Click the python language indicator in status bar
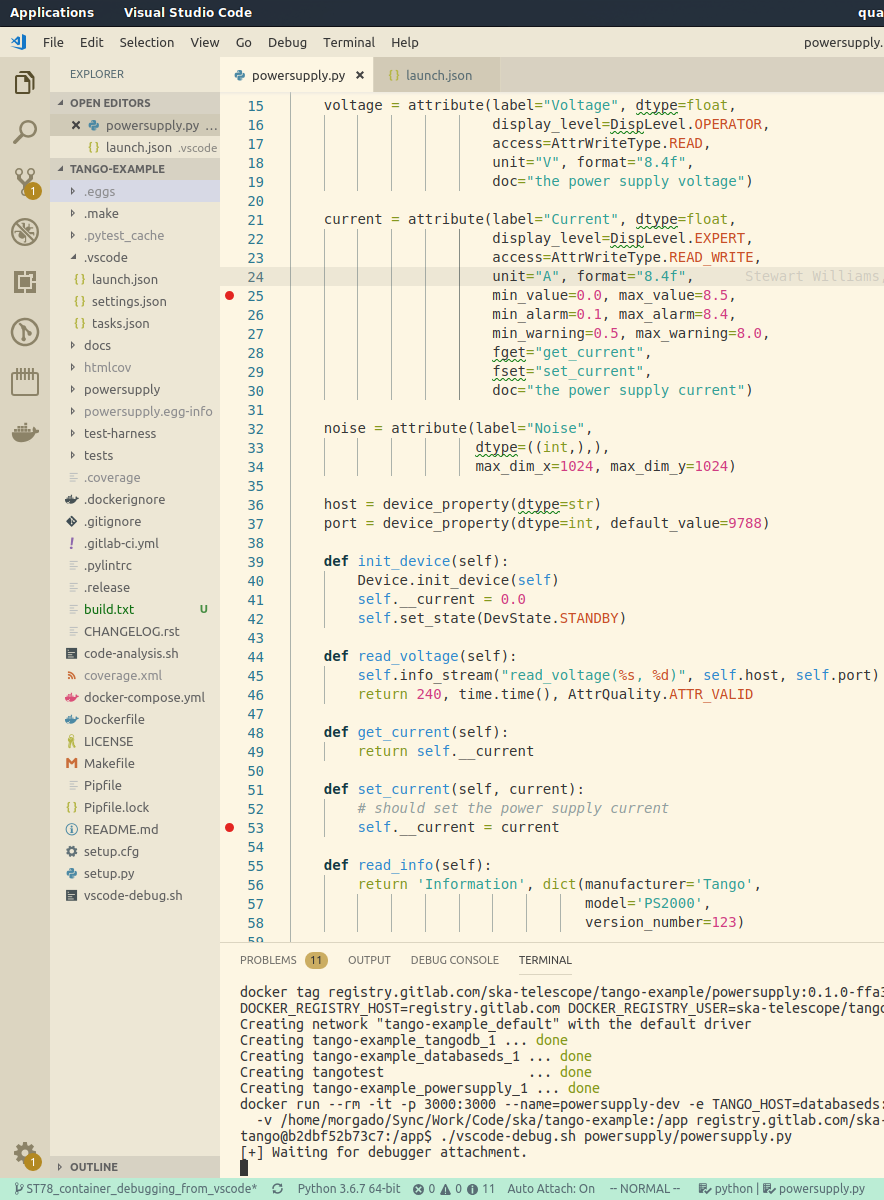The width and height of the screenshot is (884, 1200). click(x=725, y=1189)
